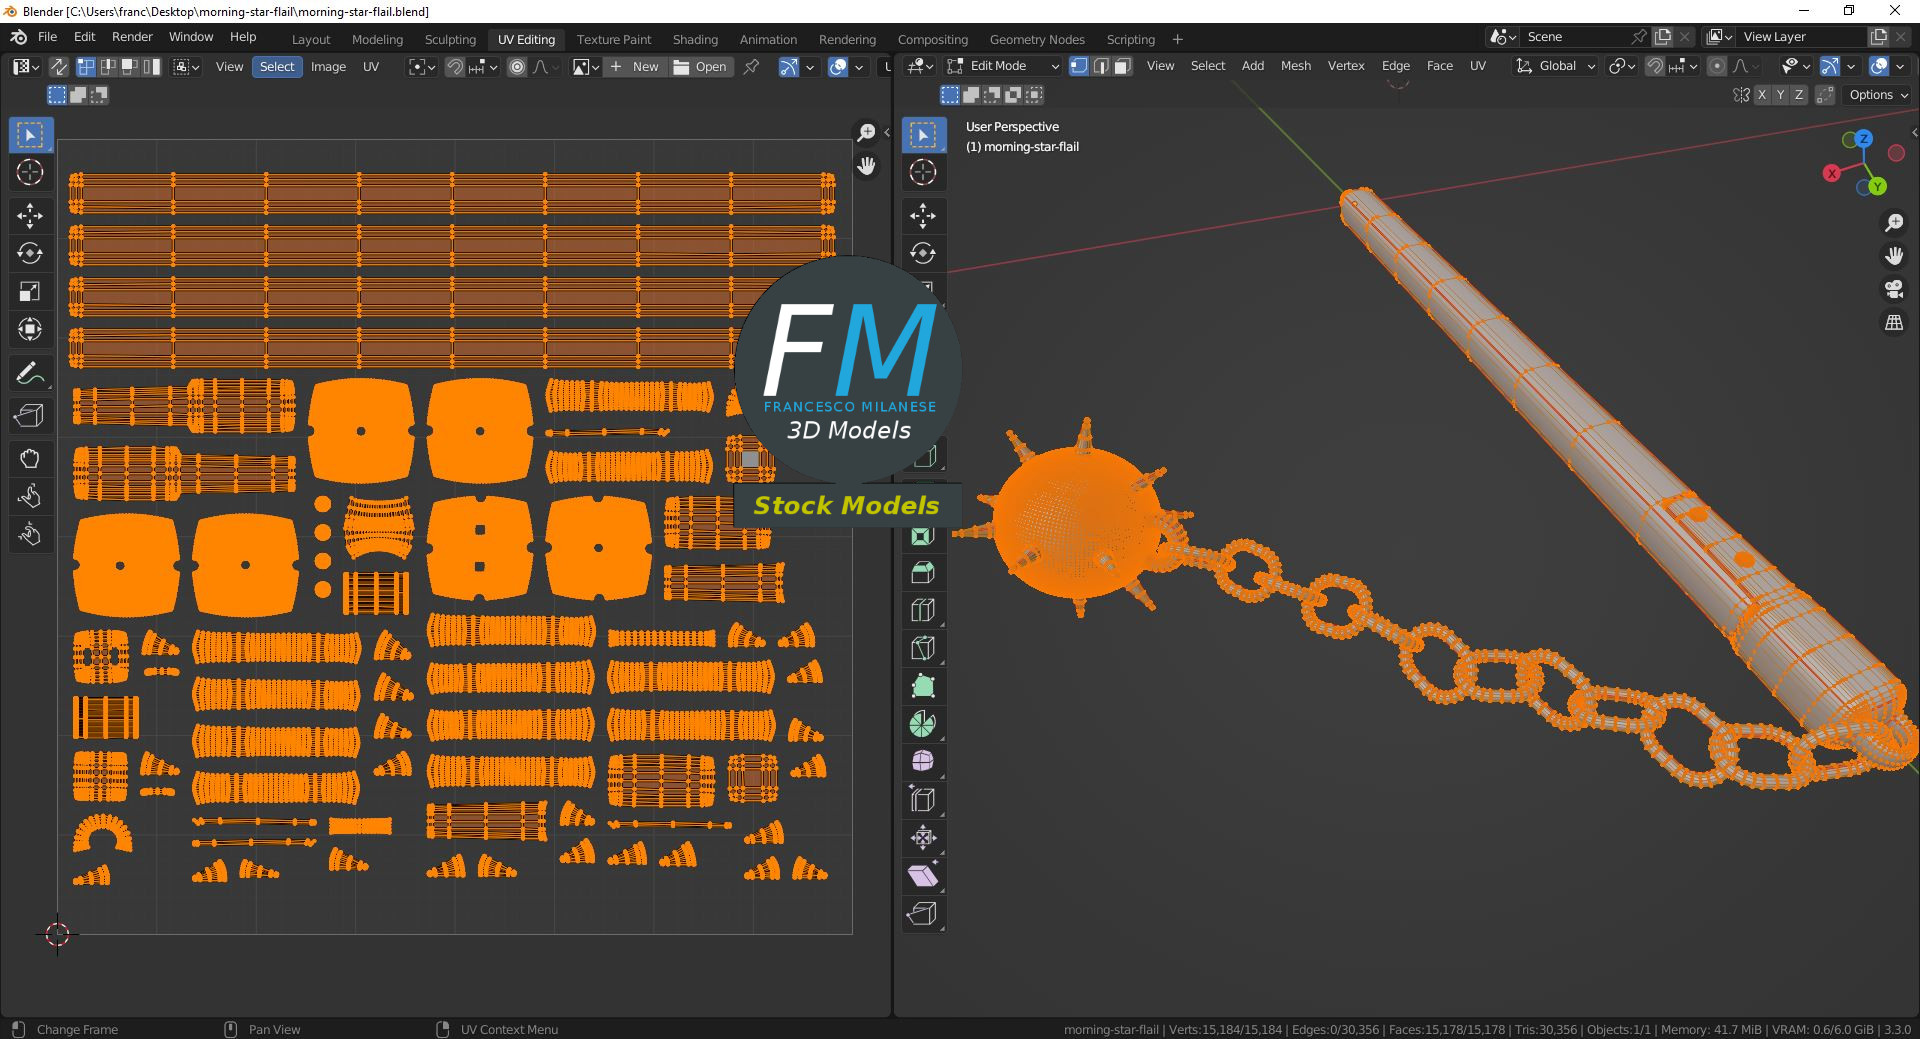Viewport: 1920px width, 1039px height.
Task: Click the Shear tool at toolbar bottom
Action: point(923,876)
